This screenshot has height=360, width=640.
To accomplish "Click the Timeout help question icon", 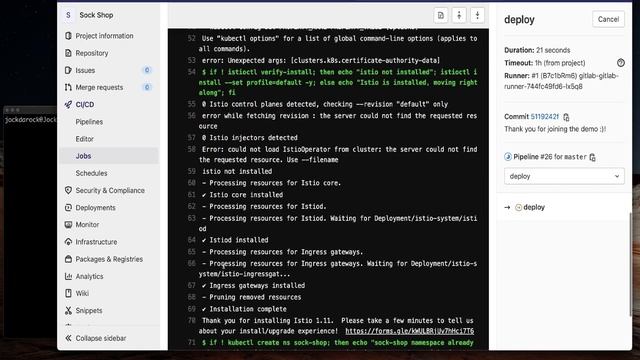I will 620,63.
